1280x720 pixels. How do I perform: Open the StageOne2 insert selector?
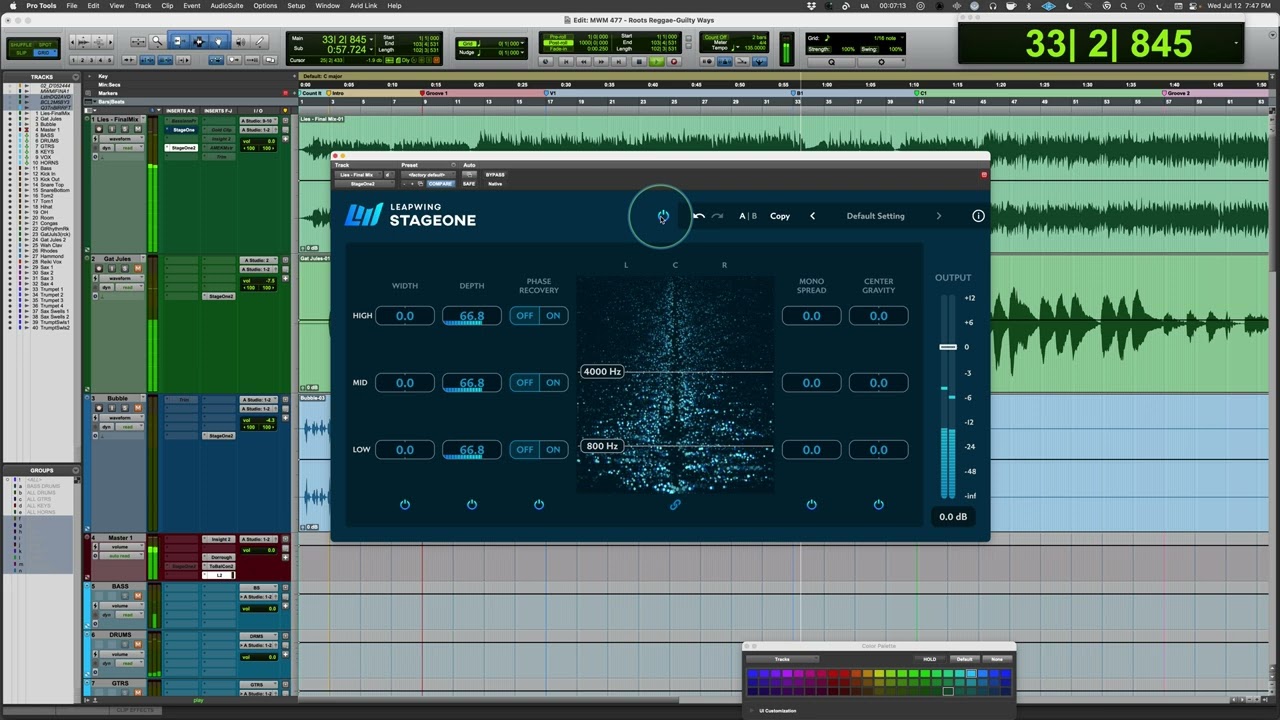pos(364,184)
